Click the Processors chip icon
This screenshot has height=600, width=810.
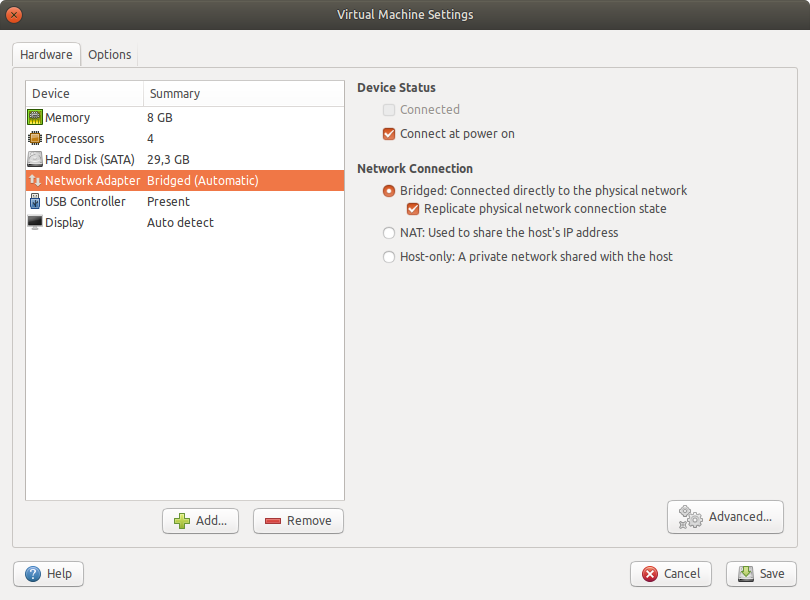pos(34,138)
